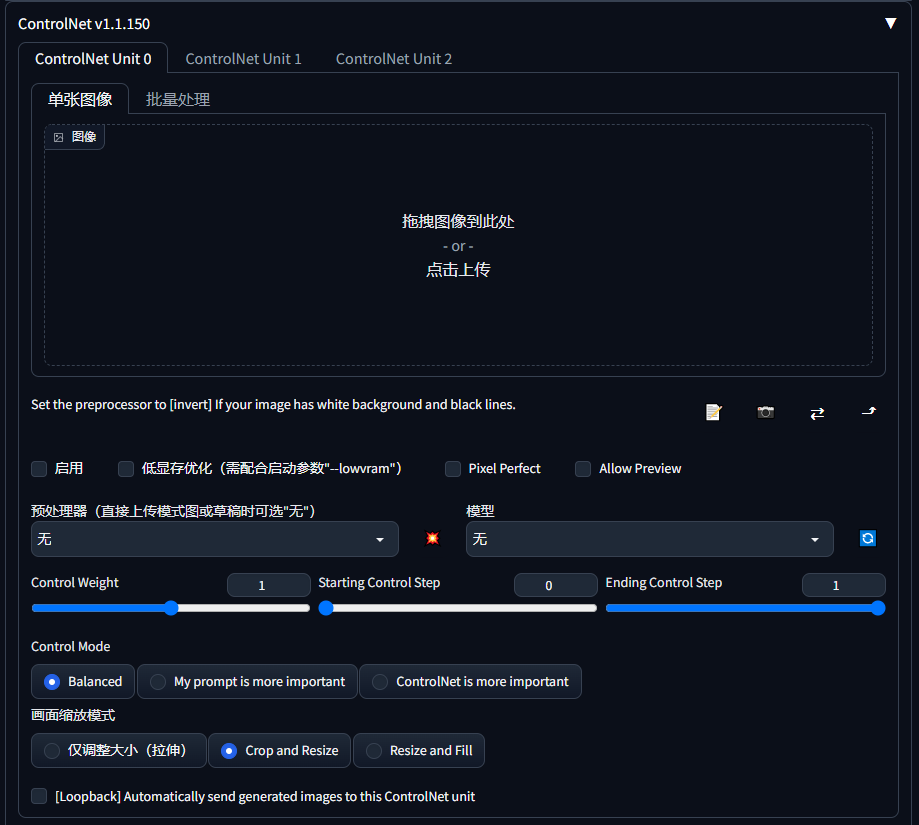
Task: Choose My prompt is more important
Action: [x=247, y=681]
